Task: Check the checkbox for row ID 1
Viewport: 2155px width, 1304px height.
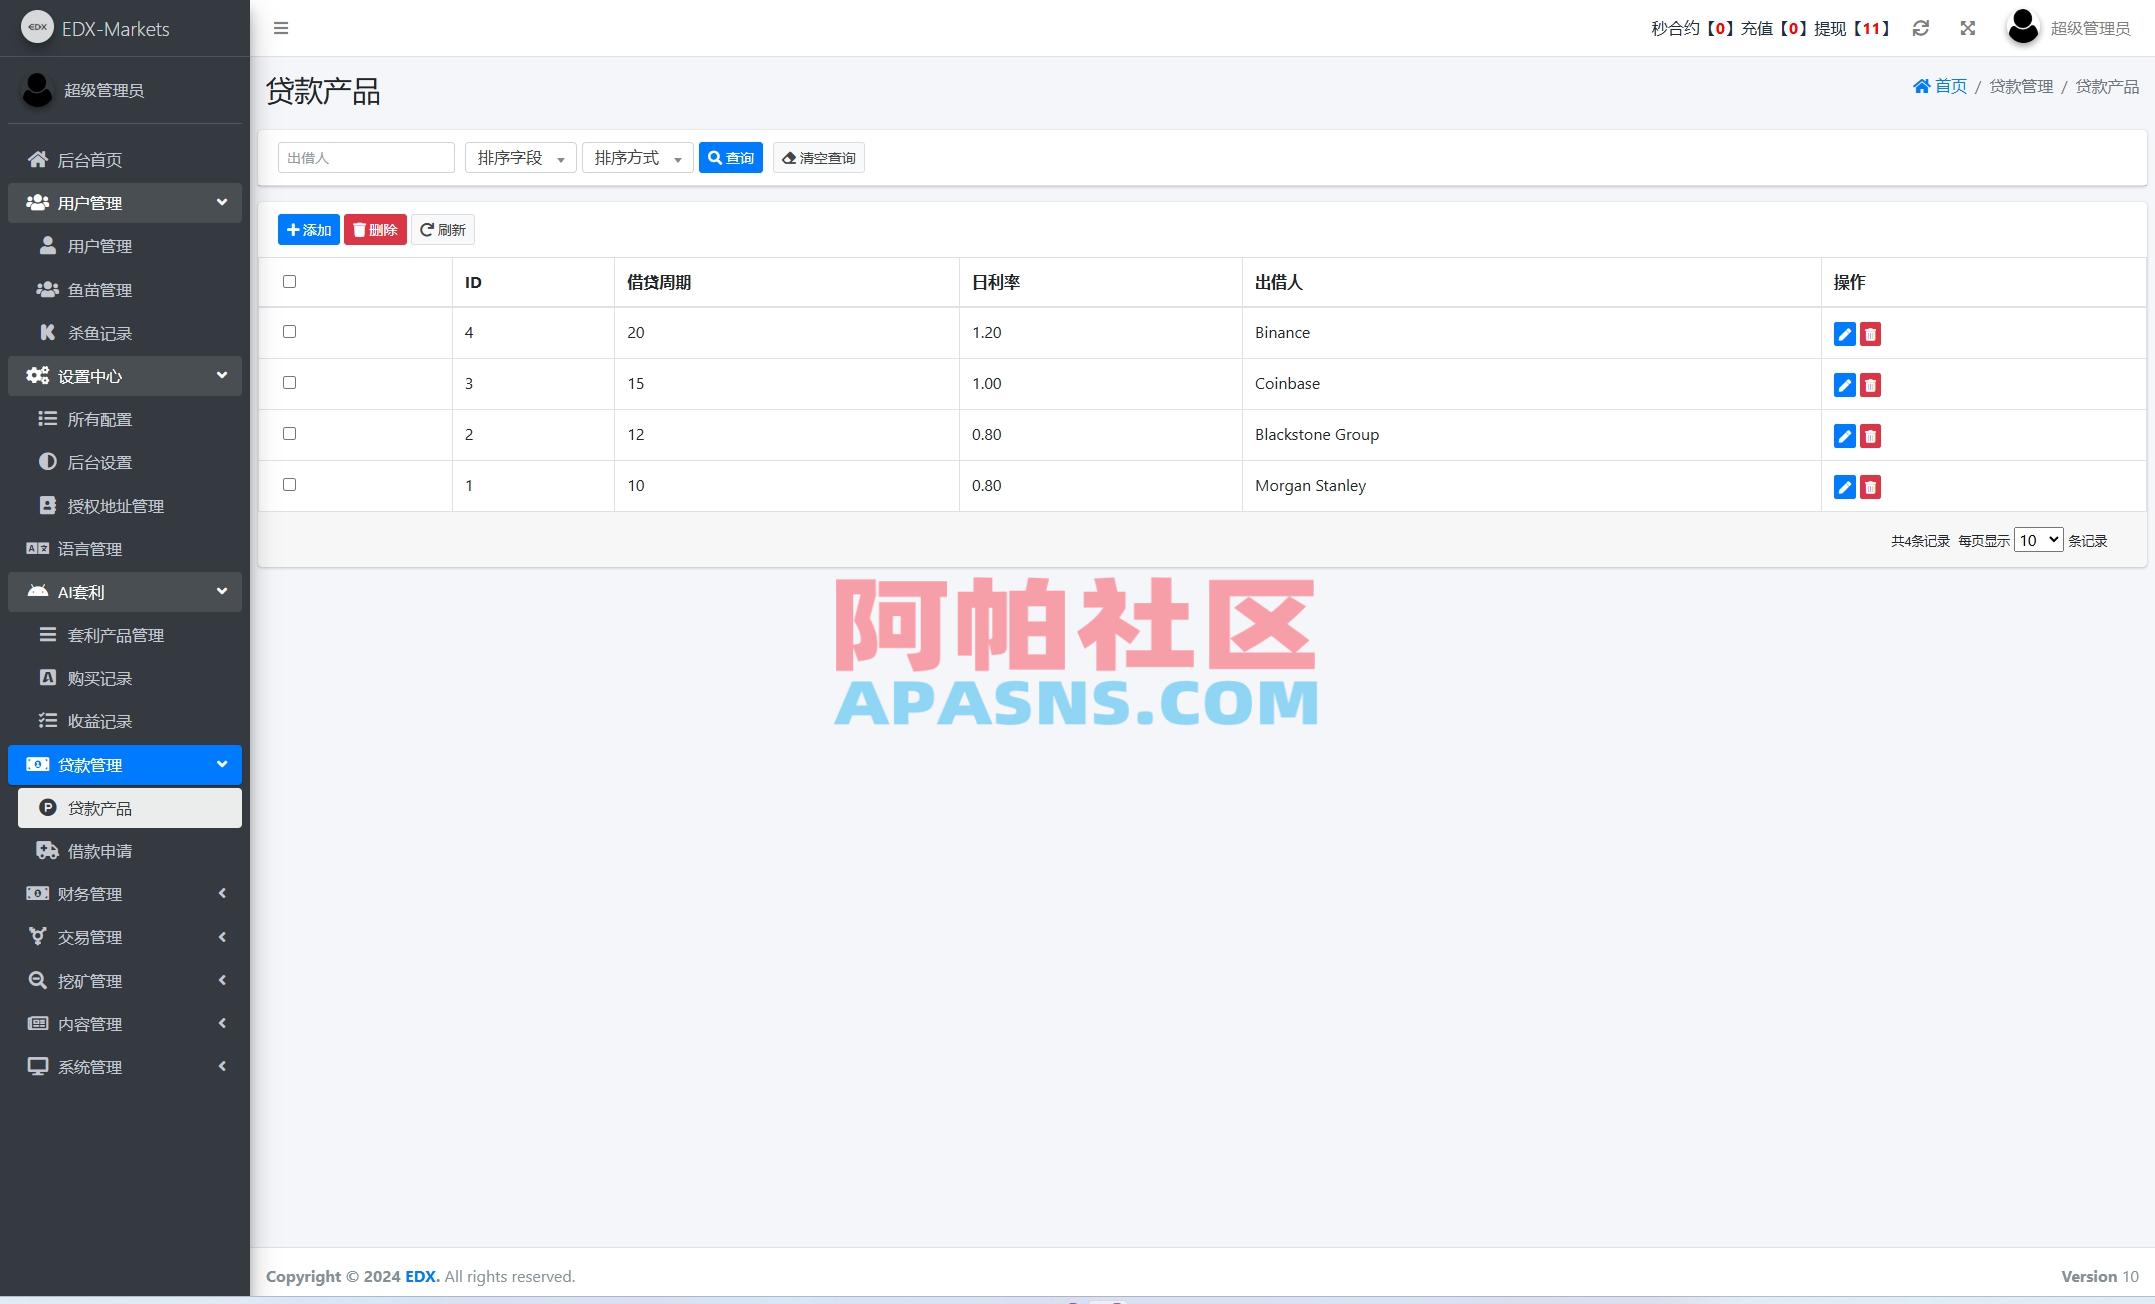Action: [x=290, y=484]
